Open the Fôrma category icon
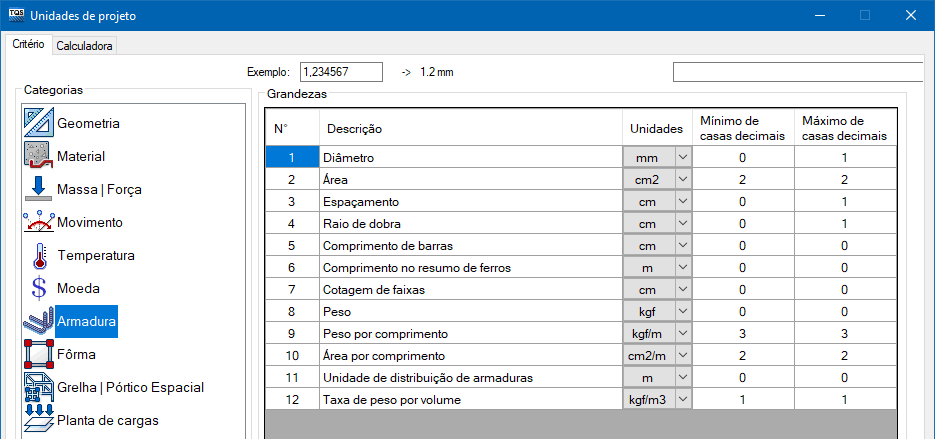 [39, 354]
